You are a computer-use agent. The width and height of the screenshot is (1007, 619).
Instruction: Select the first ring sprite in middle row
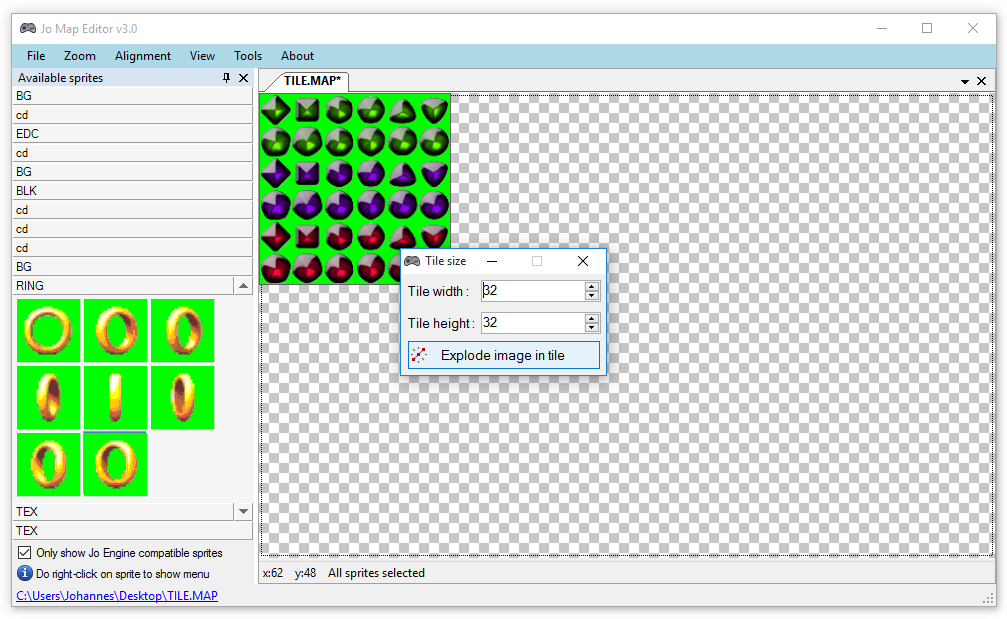48,397
